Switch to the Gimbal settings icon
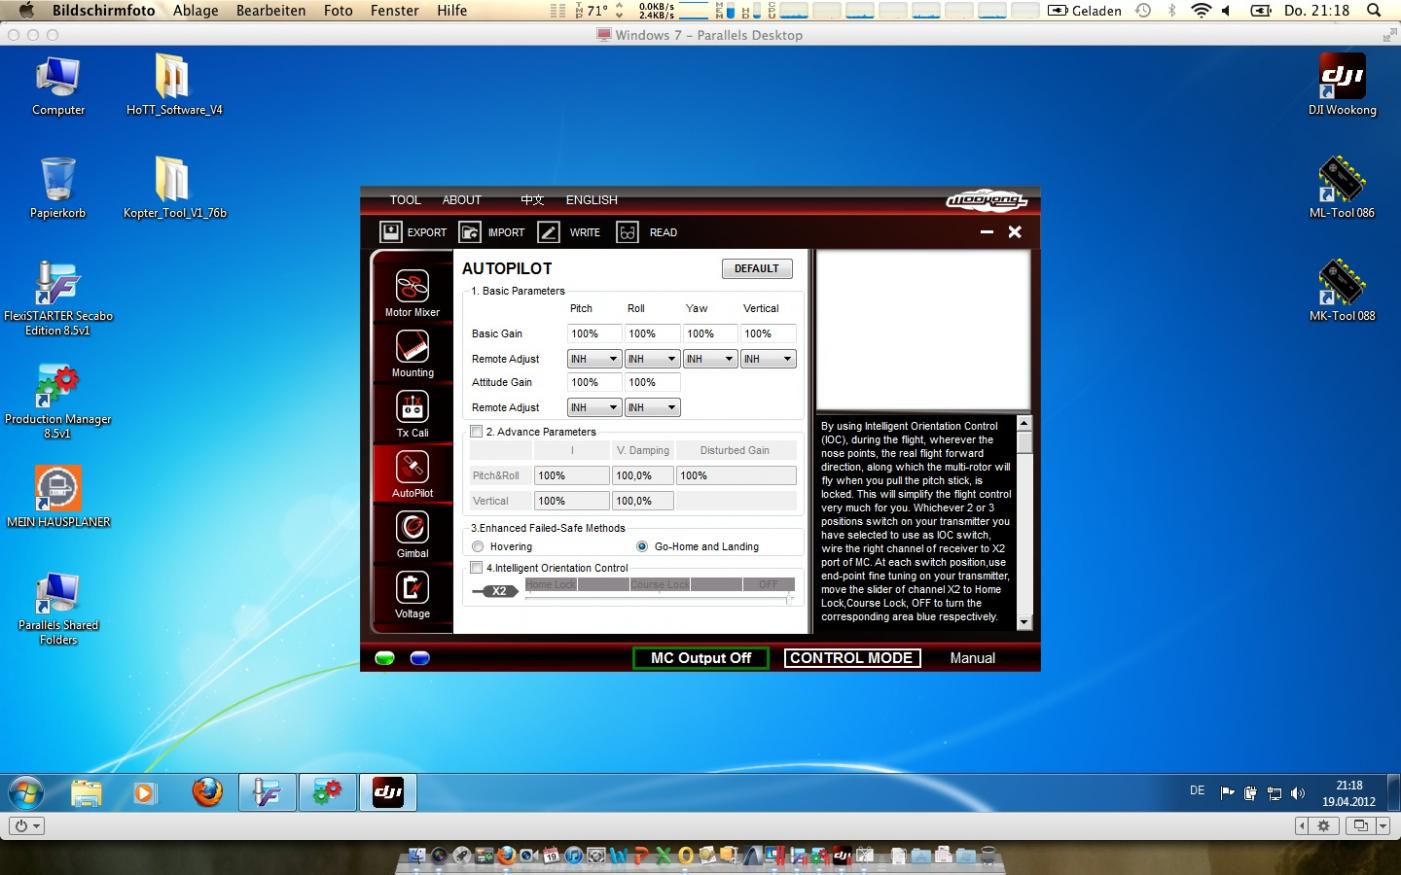Screen dimensions: 1401x875 (412, 528)
